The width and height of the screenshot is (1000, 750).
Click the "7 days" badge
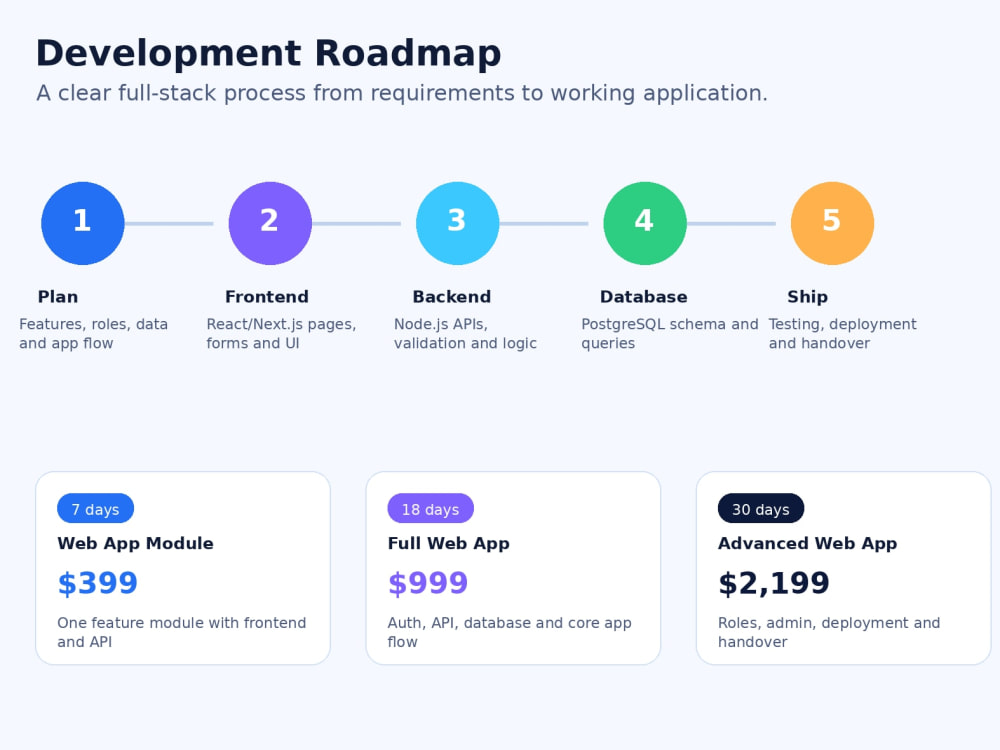pyautogui.click(x=96, y=508)
